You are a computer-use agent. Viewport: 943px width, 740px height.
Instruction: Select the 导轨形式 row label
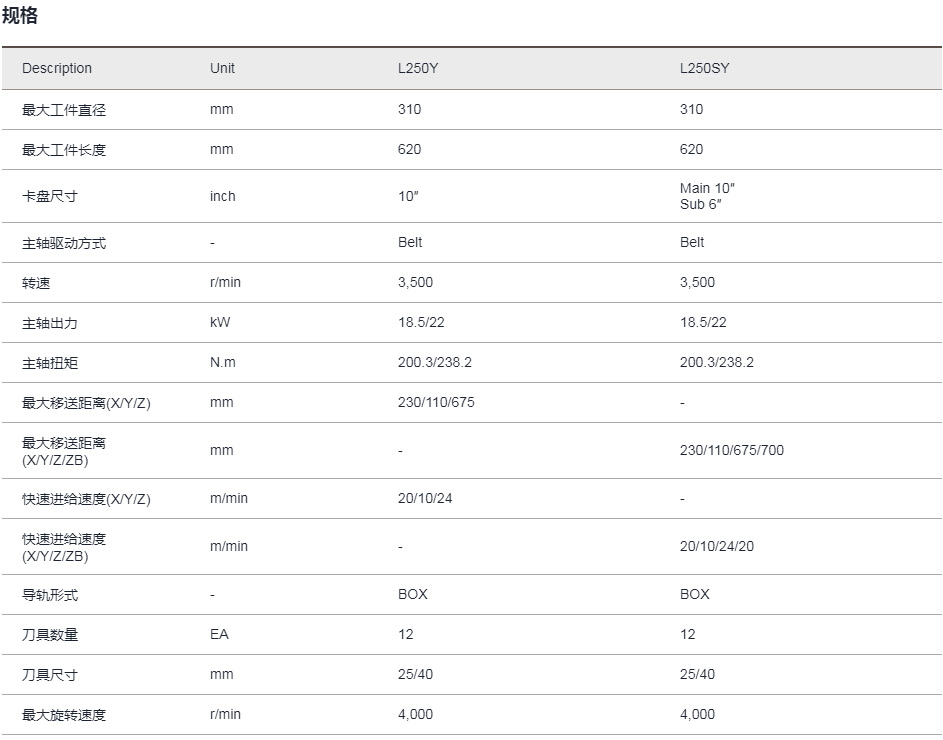(50, 595)
